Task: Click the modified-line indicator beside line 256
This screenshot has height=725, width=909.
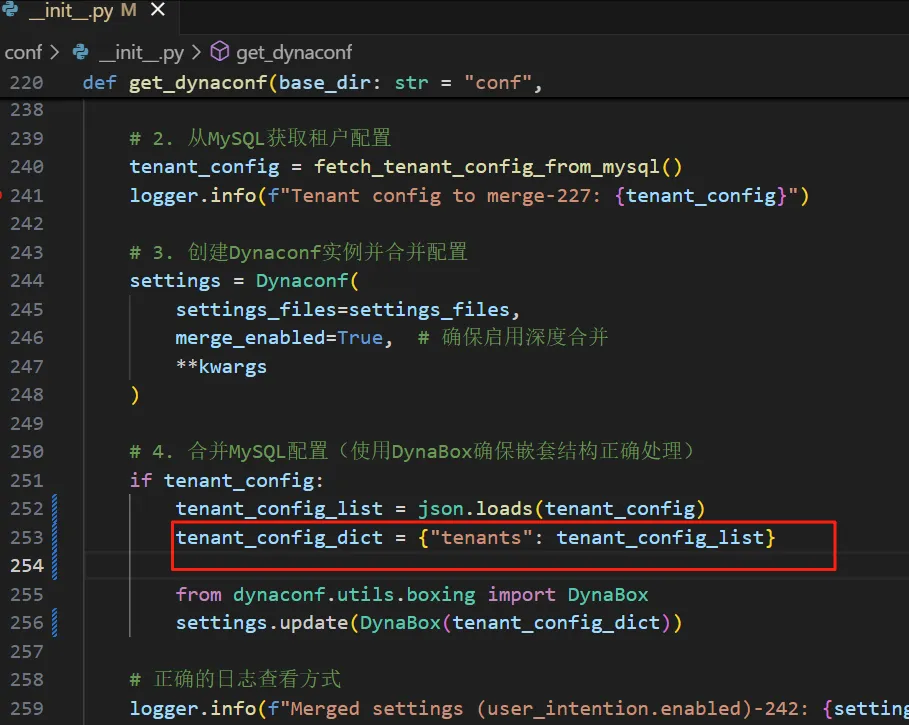Action: 54,623
